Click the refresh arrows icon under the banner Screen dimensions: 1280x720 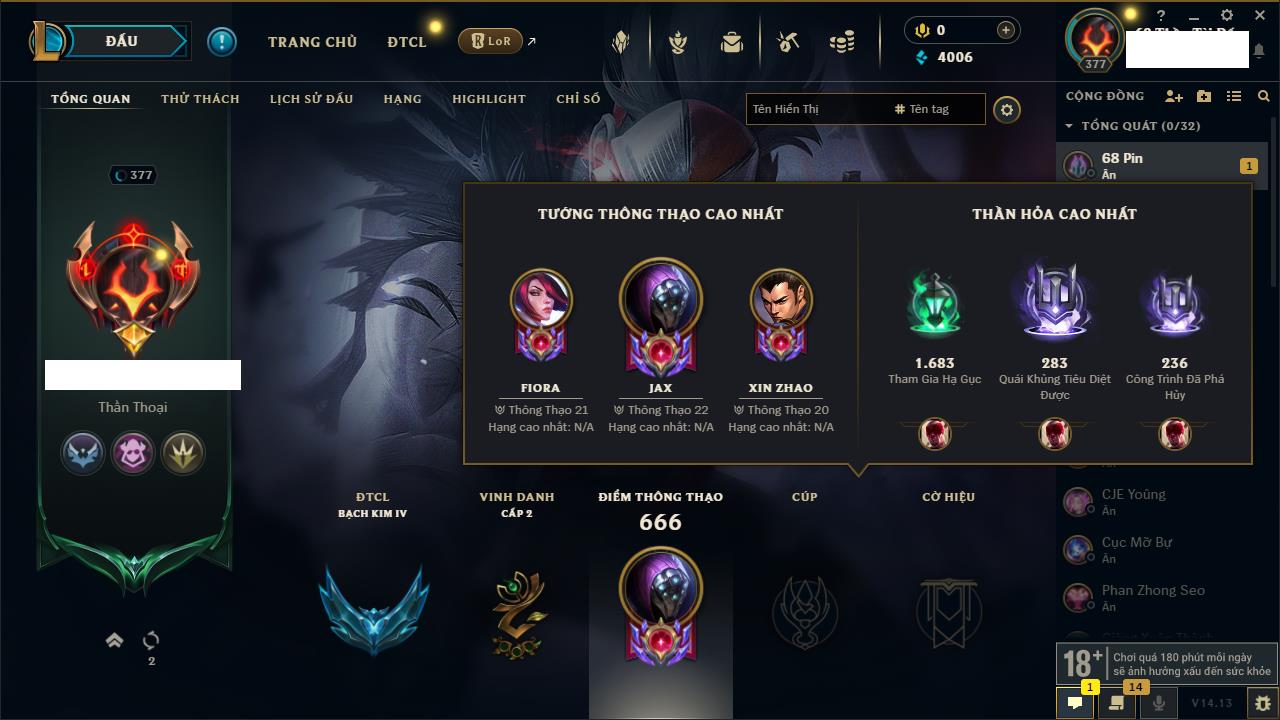pyautogui.click(x=151, y=640)
